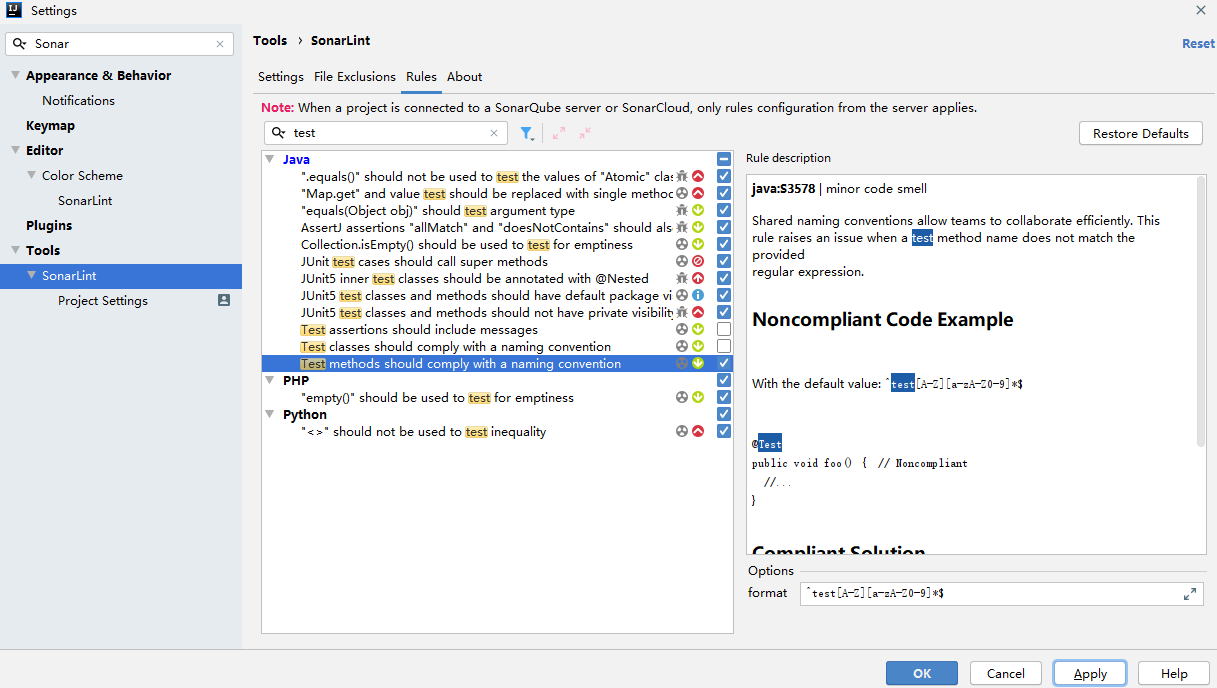Select Notifications in the settings tree

tap(78, 100)
